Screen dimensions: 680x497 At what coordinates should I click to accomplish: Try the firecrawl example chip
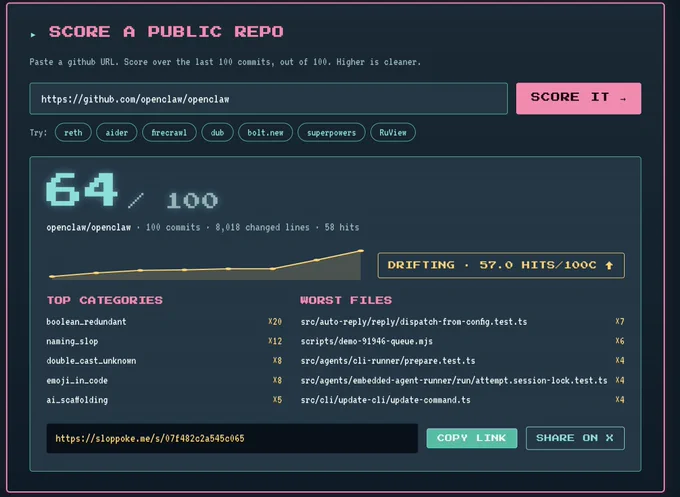click(169, 133)
